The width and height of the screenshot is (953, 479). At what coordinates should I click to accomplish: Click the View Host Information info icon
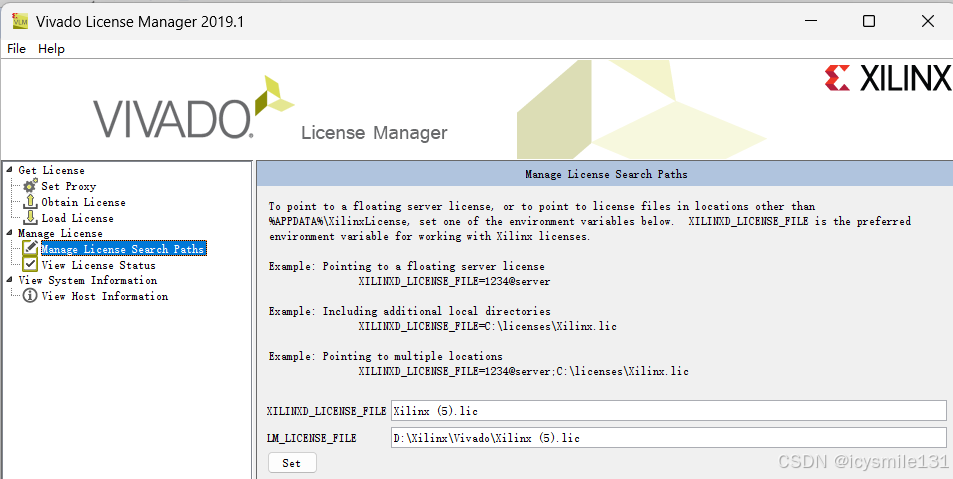[30, 296]
